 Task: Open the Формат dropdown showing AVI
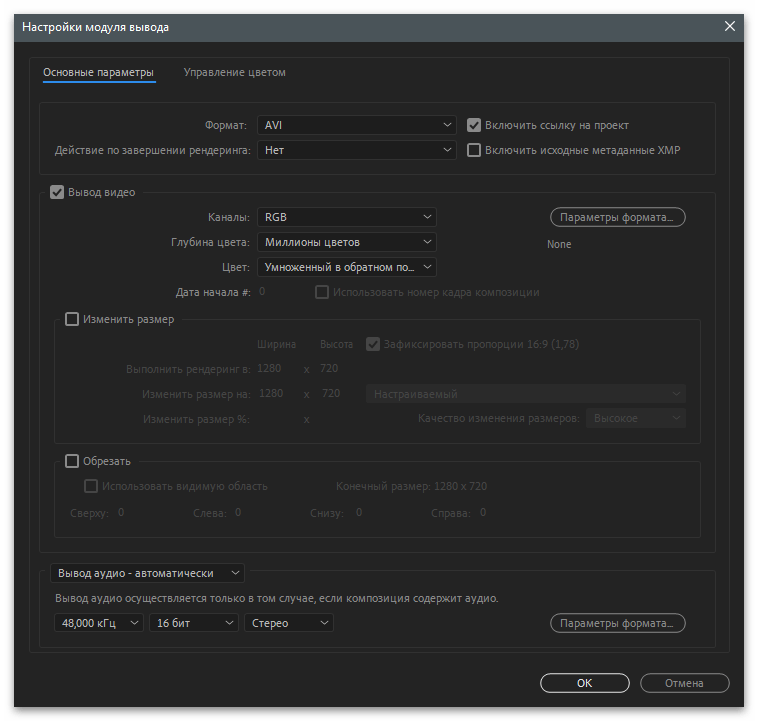357,125
